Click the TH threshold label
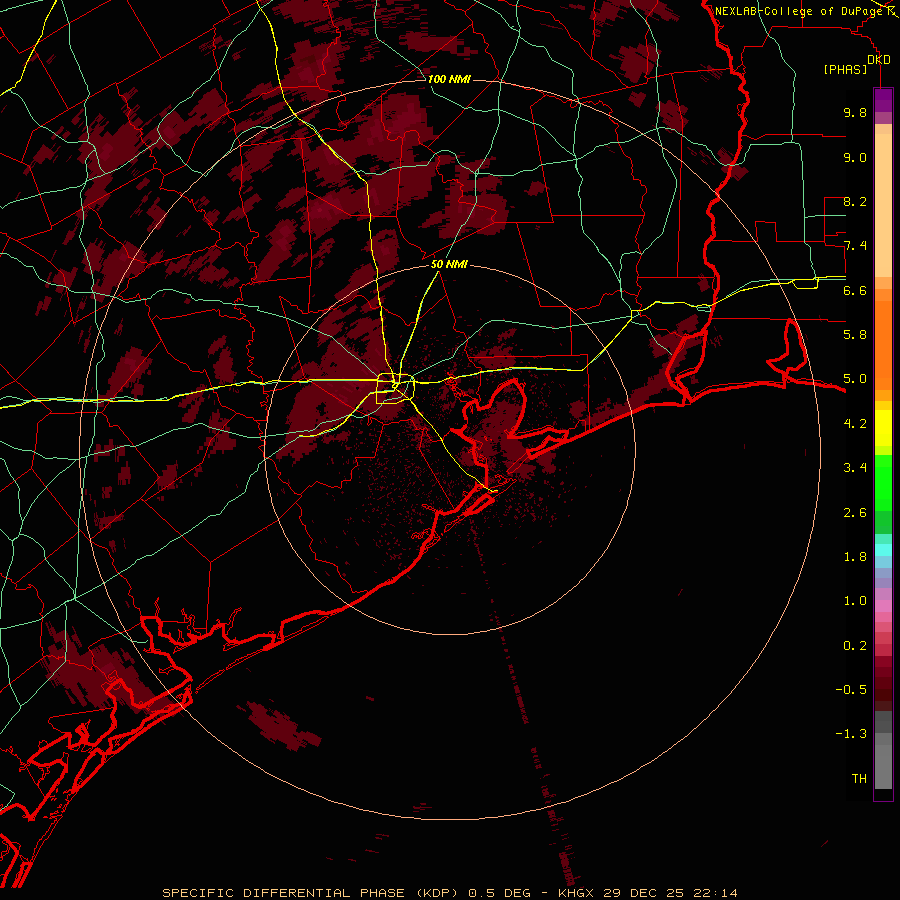This screenshot has width=900, height=900. 859,778
